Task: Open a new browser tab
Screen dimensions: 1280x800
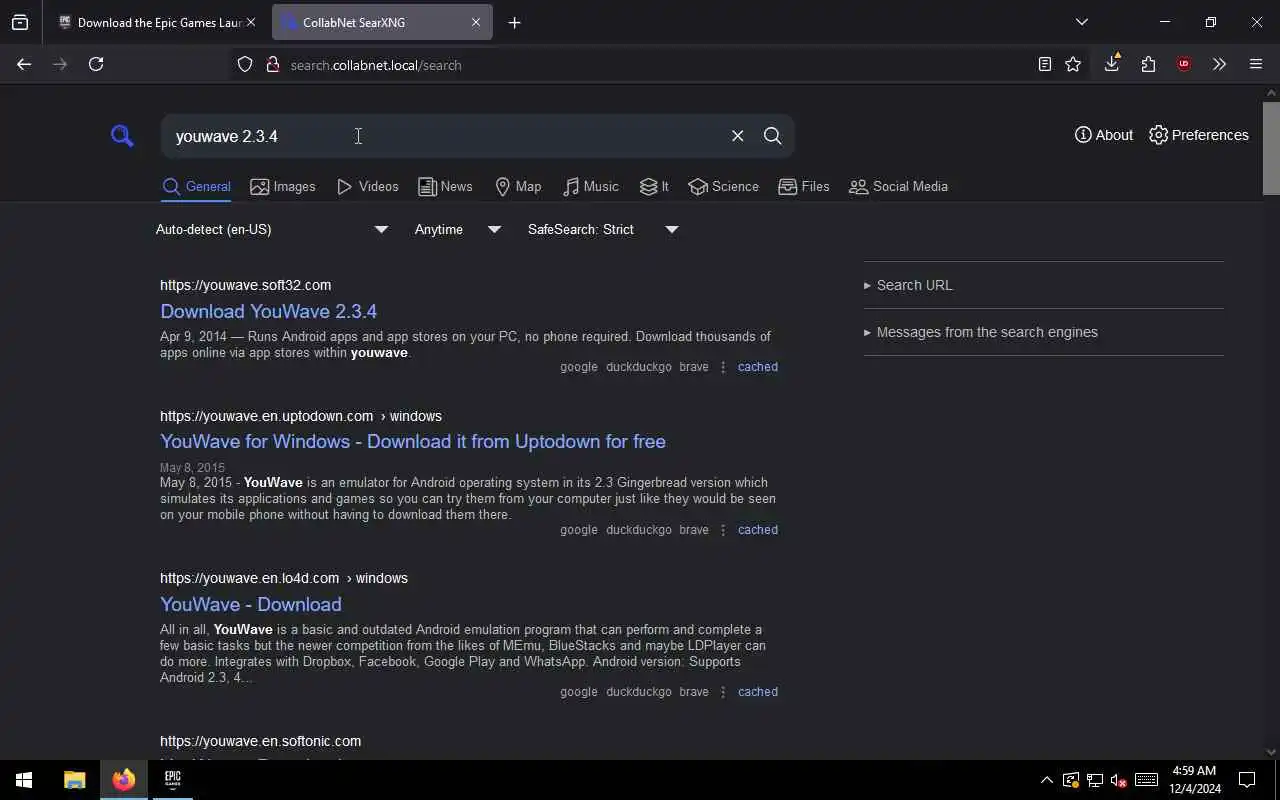Action: point(514,22)
